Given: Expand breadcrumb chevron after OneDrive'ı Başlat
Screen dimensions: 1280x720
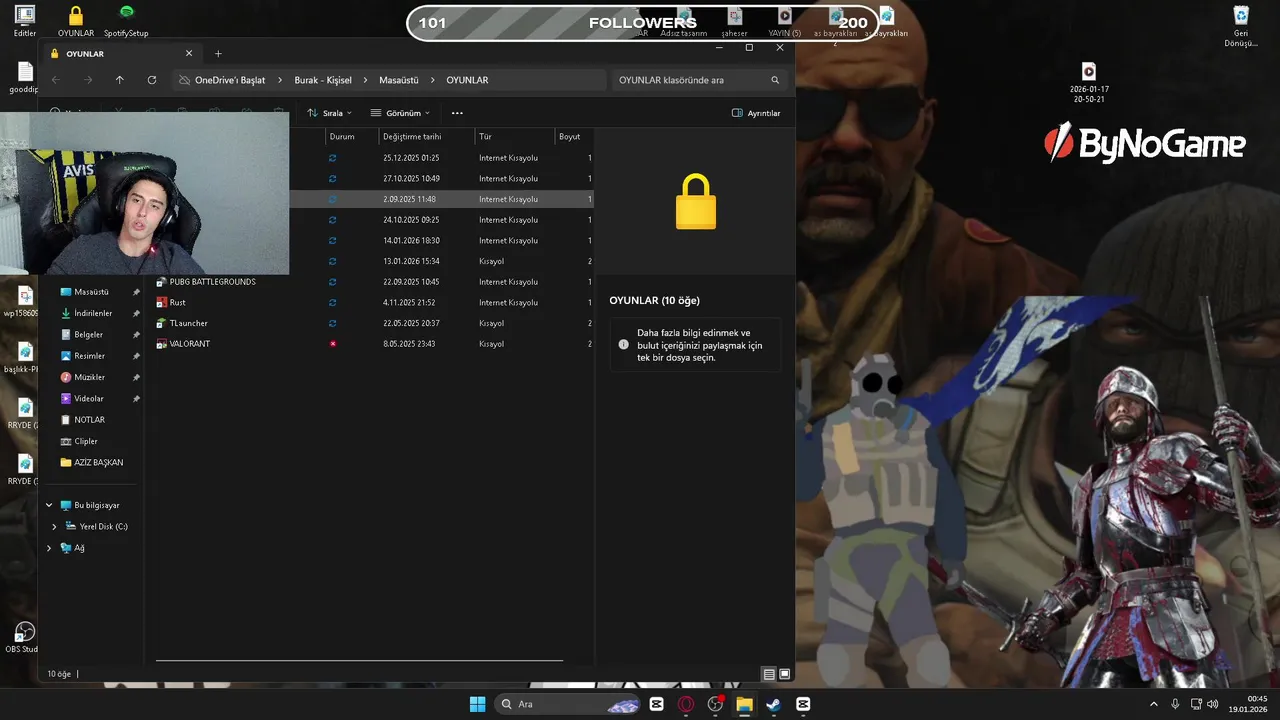Looking at the screenshot, I should coord(279,80).
